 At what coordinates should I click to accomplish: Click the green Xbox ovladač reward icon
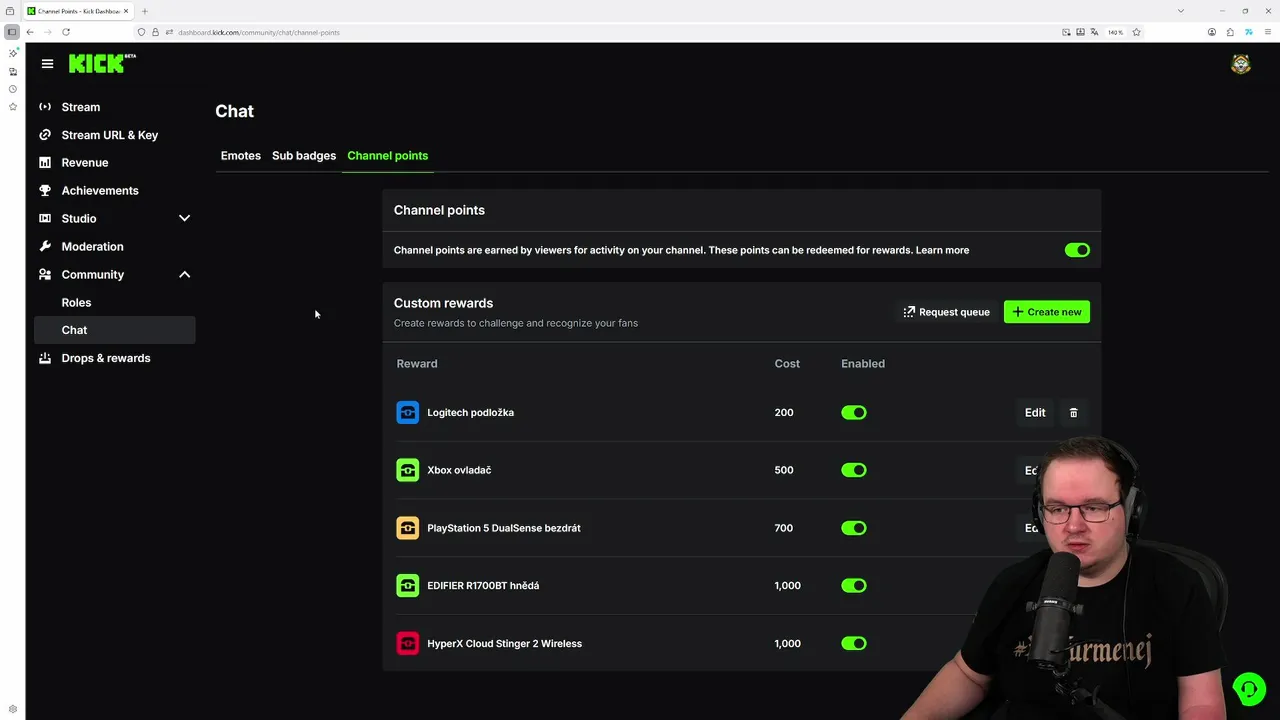(408, 470)
